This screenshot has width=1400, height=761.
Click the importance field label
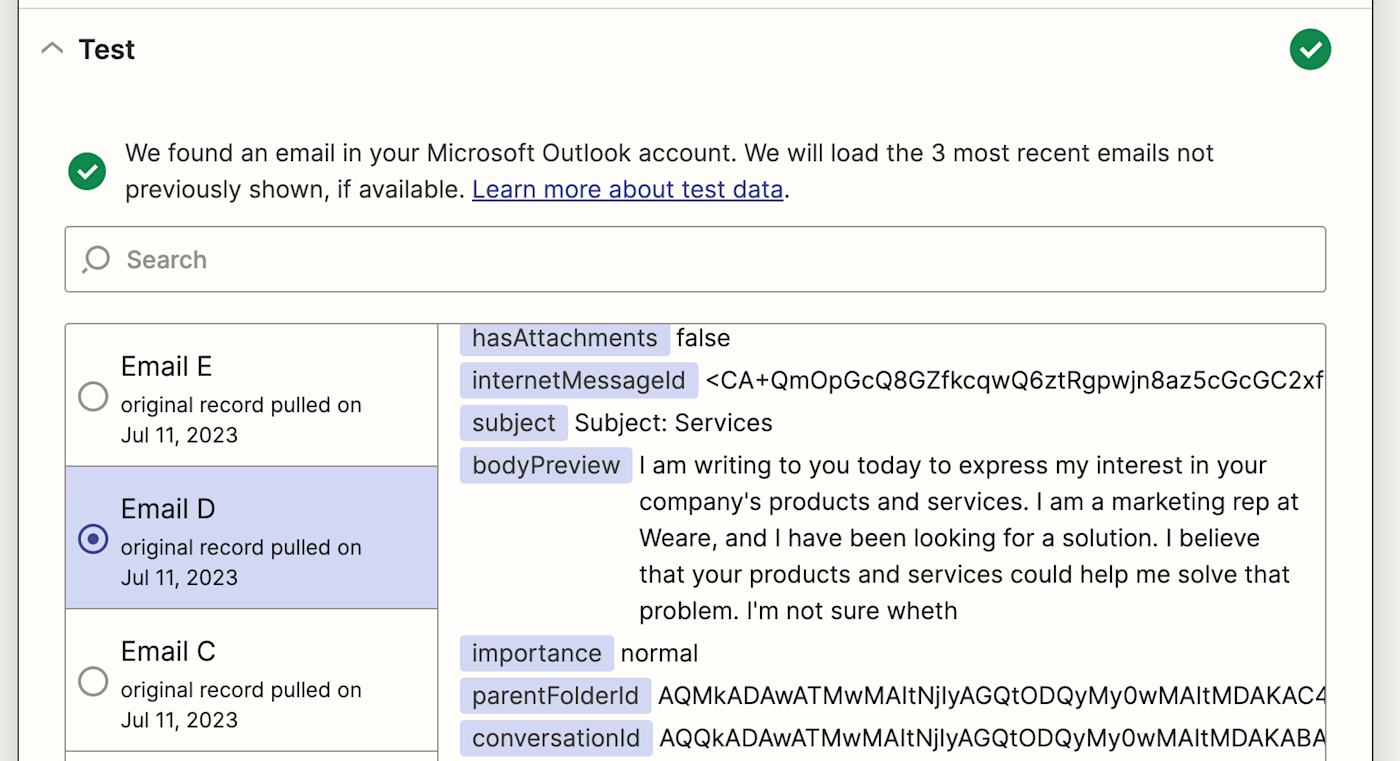point(537,653)
